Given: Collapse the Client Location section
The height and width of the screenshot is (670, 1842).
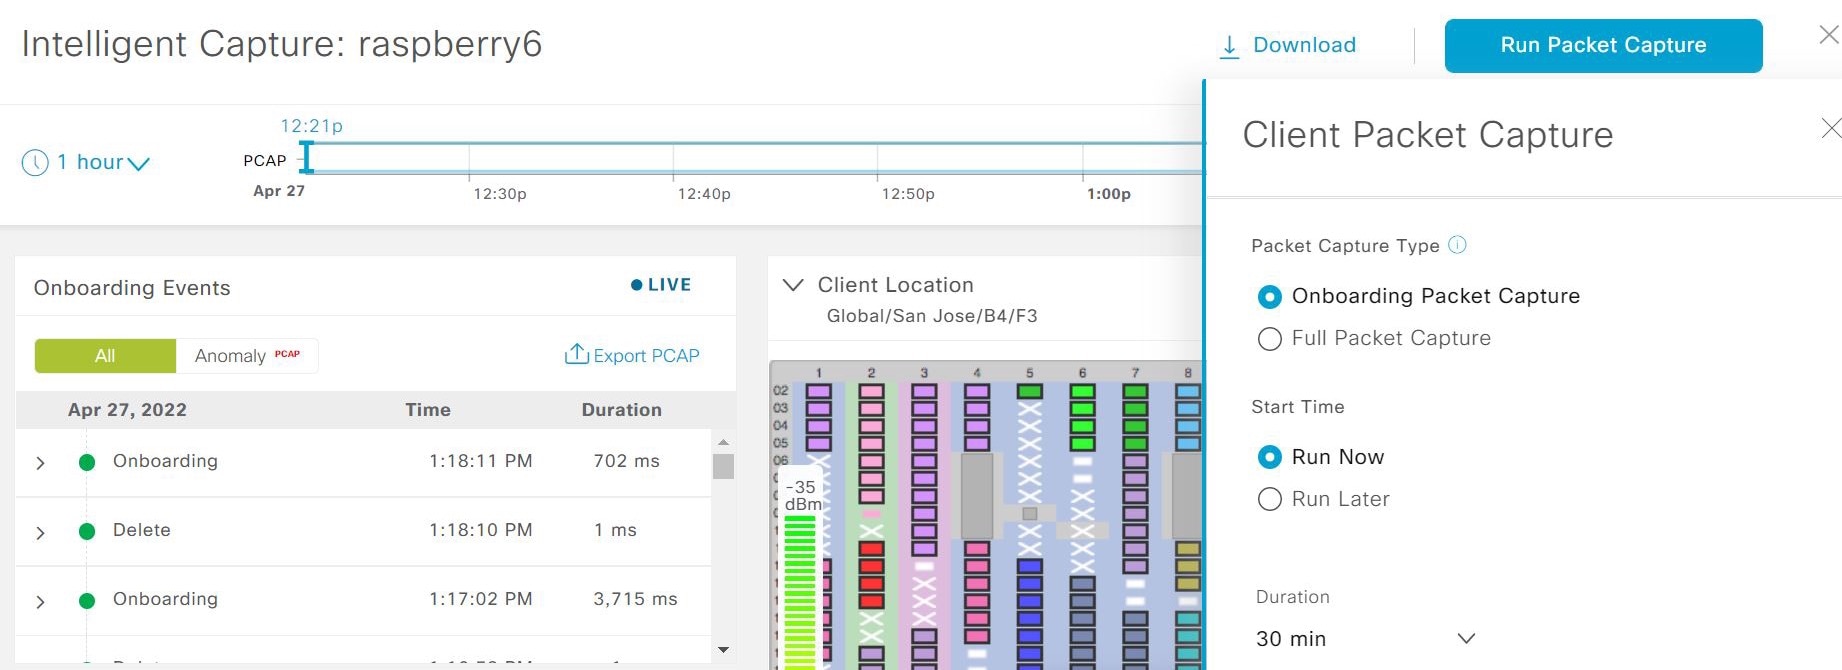Looking at the screenshot, I should (x=793, y=285).
